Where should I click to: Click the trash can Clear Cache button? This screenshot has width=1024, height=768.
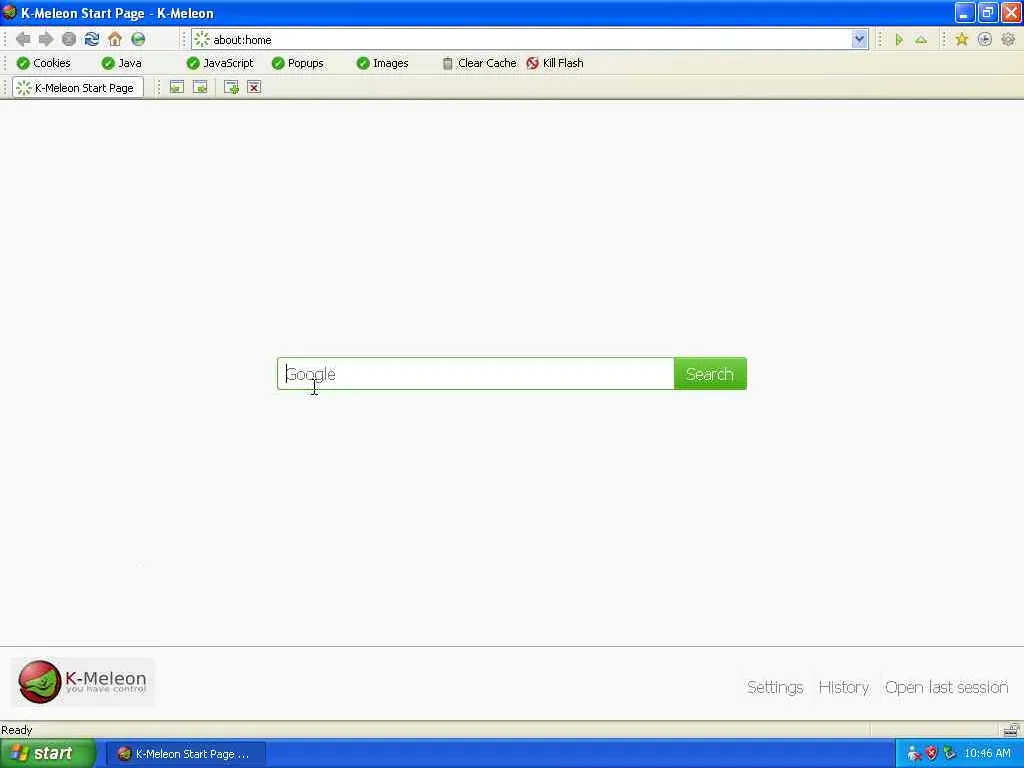pos(479,63)
